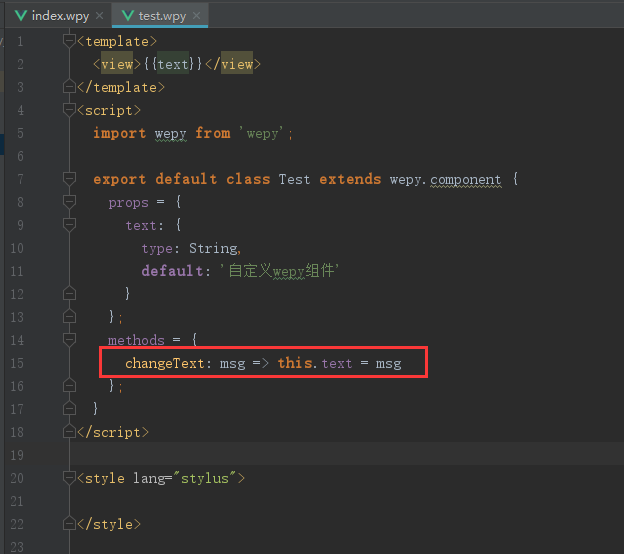Screen dimensions: 624x554
Task: Click the 'extends' keyword
Action: pyautogui.click(x=350, y=179)
